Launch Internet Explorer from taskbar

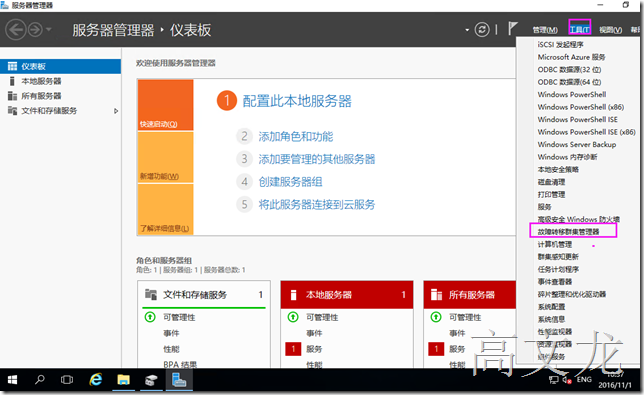96,379
